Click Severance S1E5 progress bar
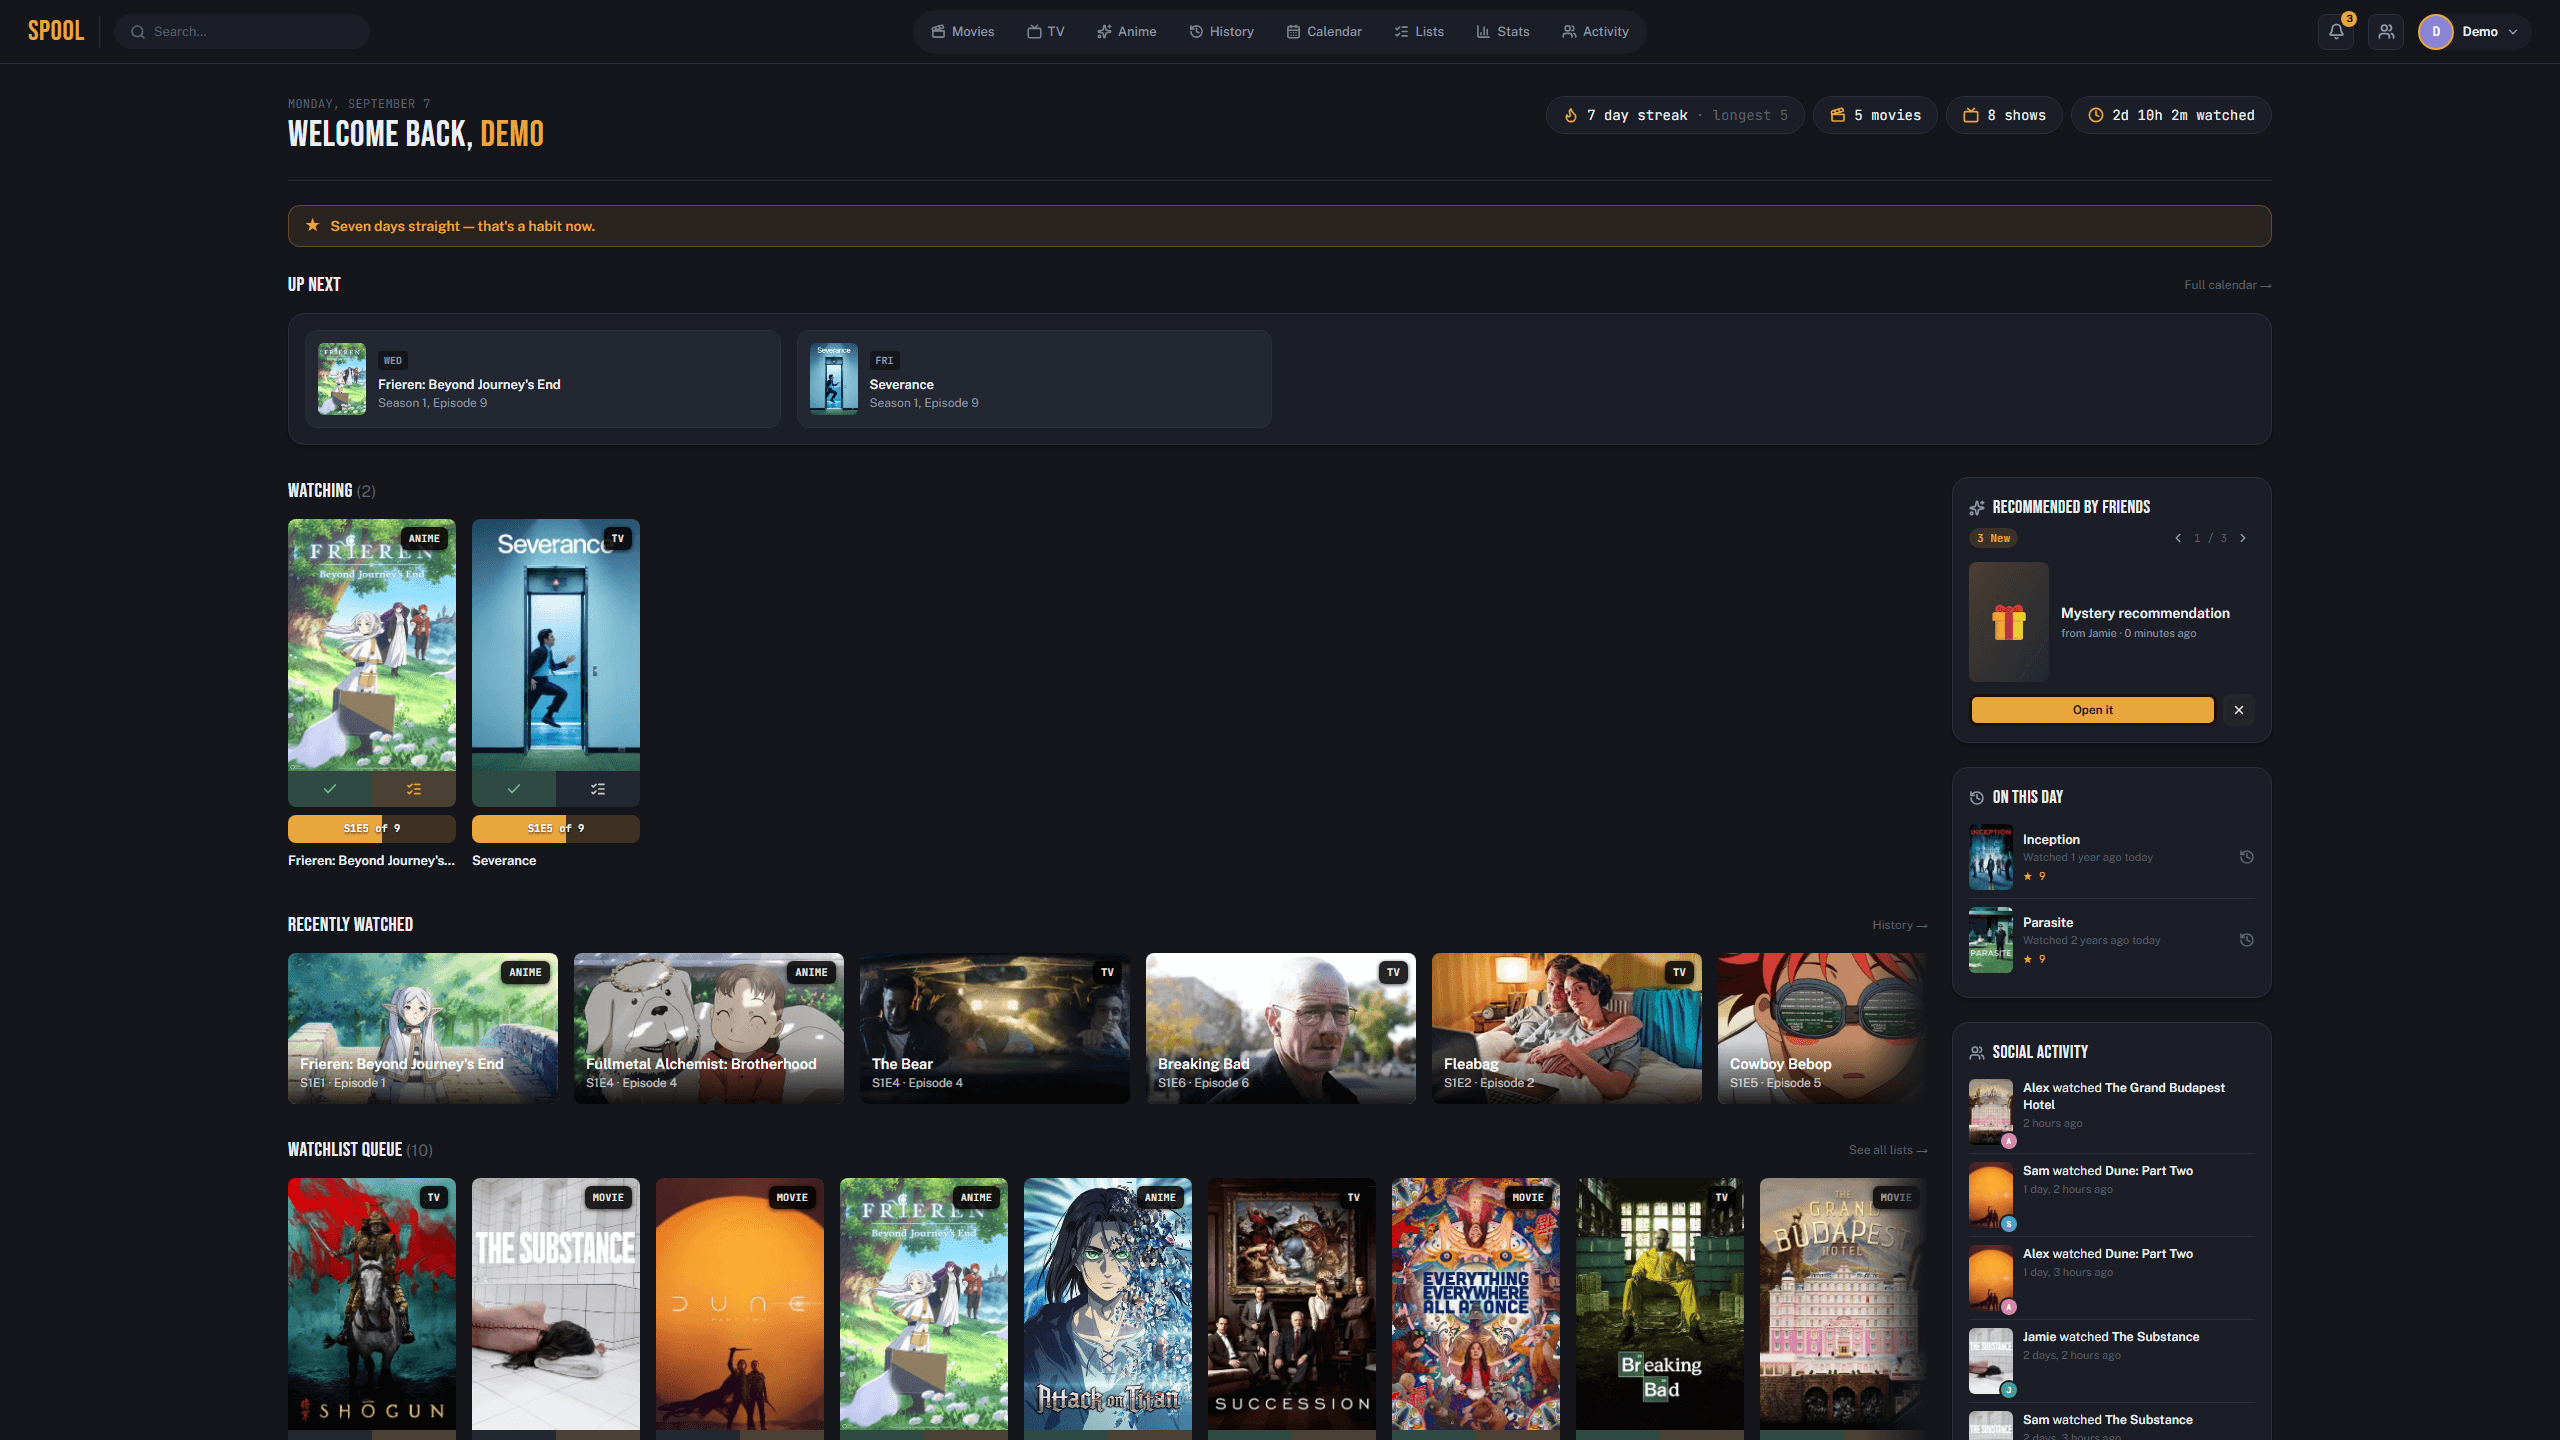The width and height of the screenshot is (2560, 1440). click(556, 828)
